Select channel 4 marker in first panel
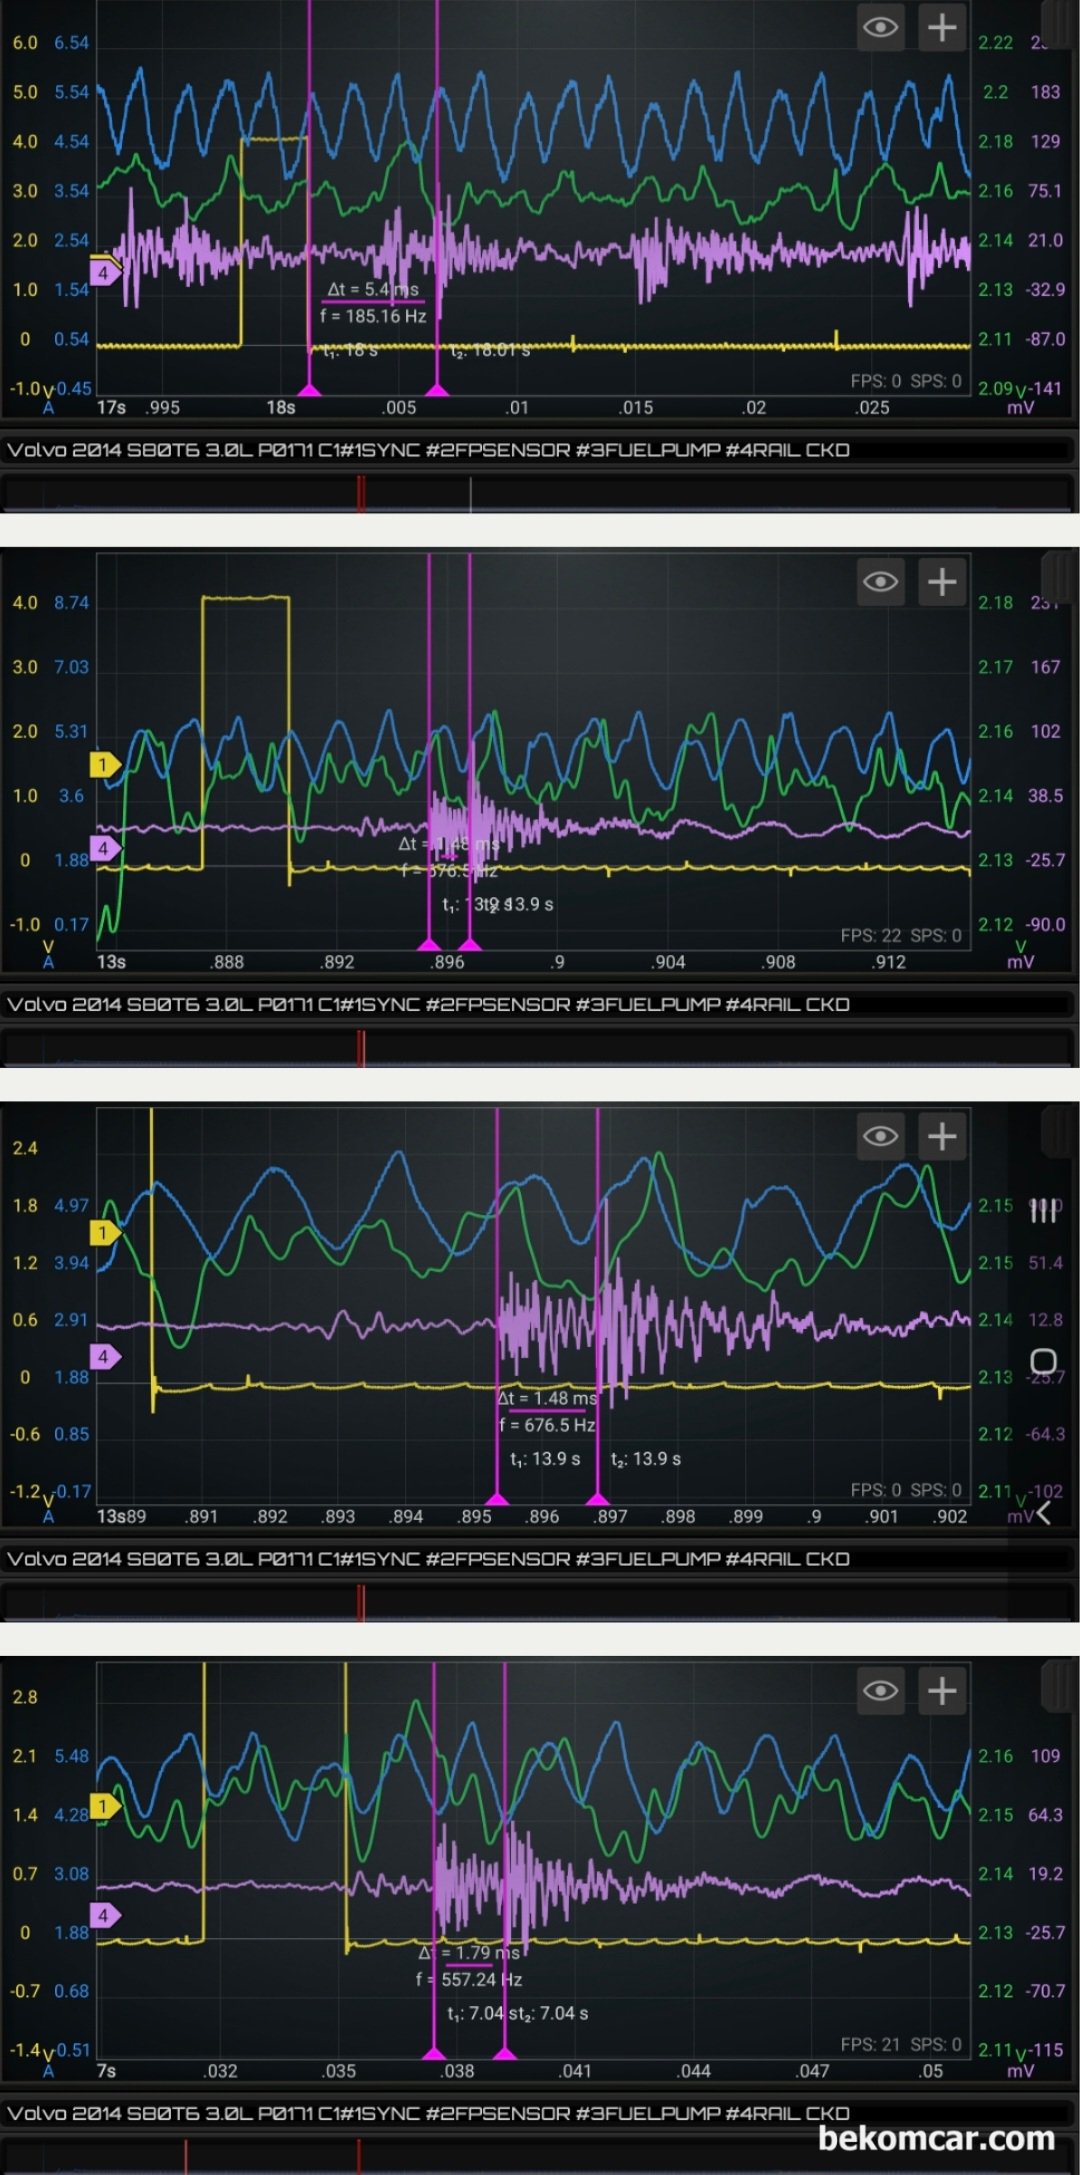1080x2175 pixels. click(x=105, y=271)
